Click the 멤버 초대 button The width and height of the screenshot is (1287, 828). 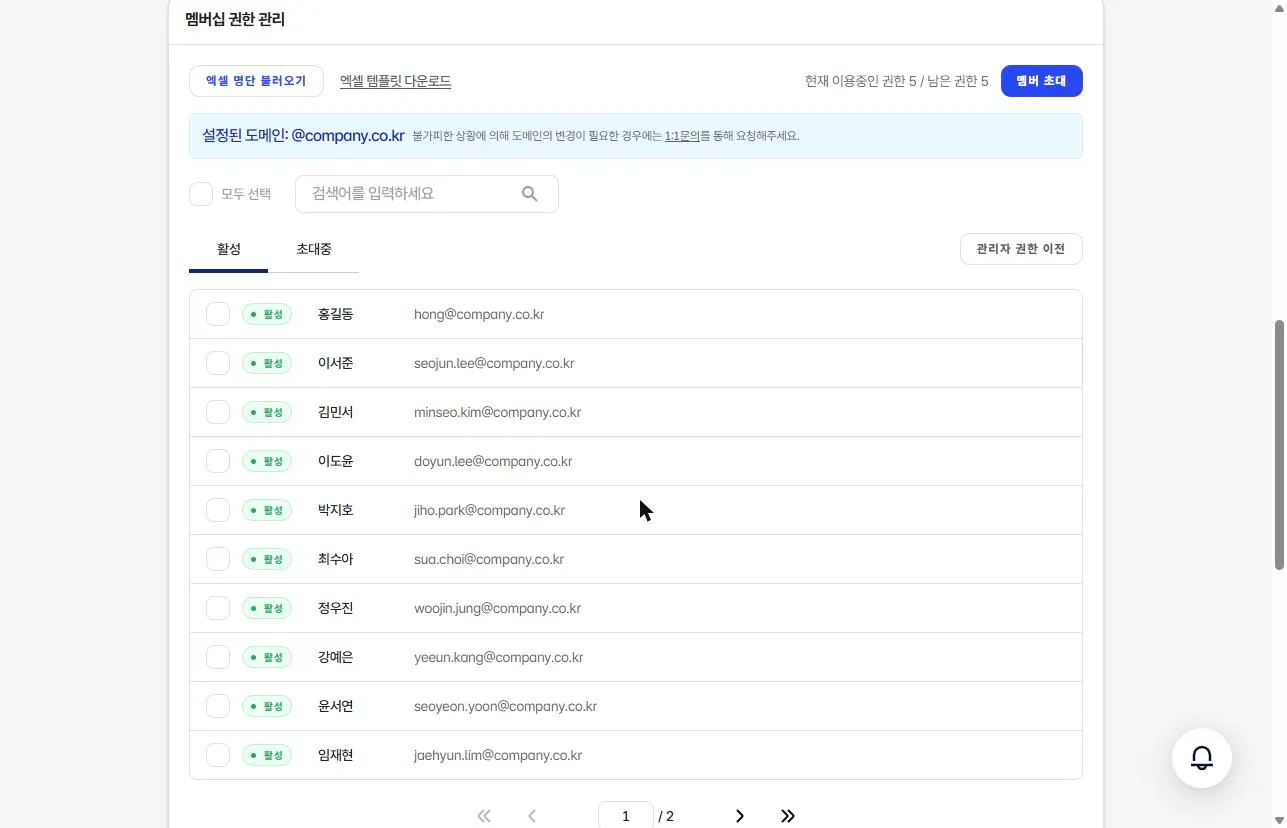coord(1041,81)
